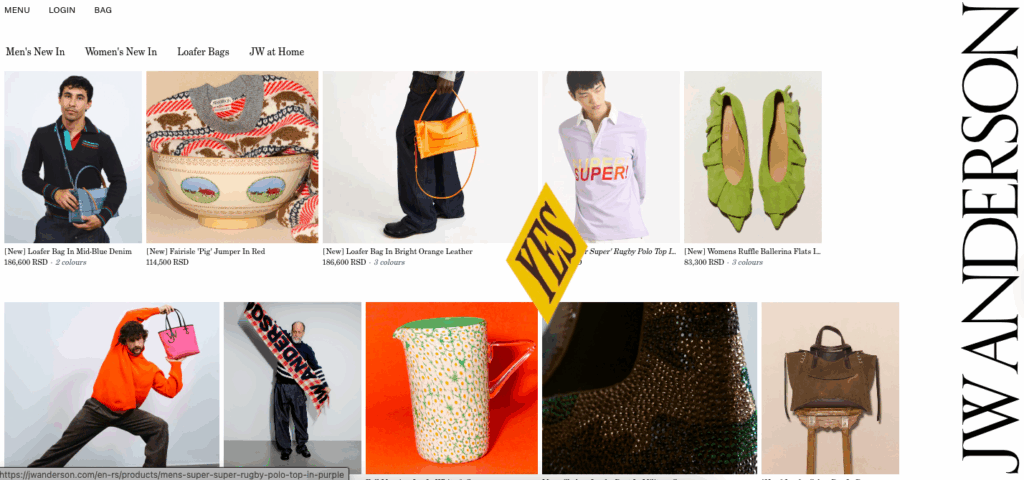
Task: Select Loafer Bag In Bright Orange Leather title
Action: click(397, 251)
